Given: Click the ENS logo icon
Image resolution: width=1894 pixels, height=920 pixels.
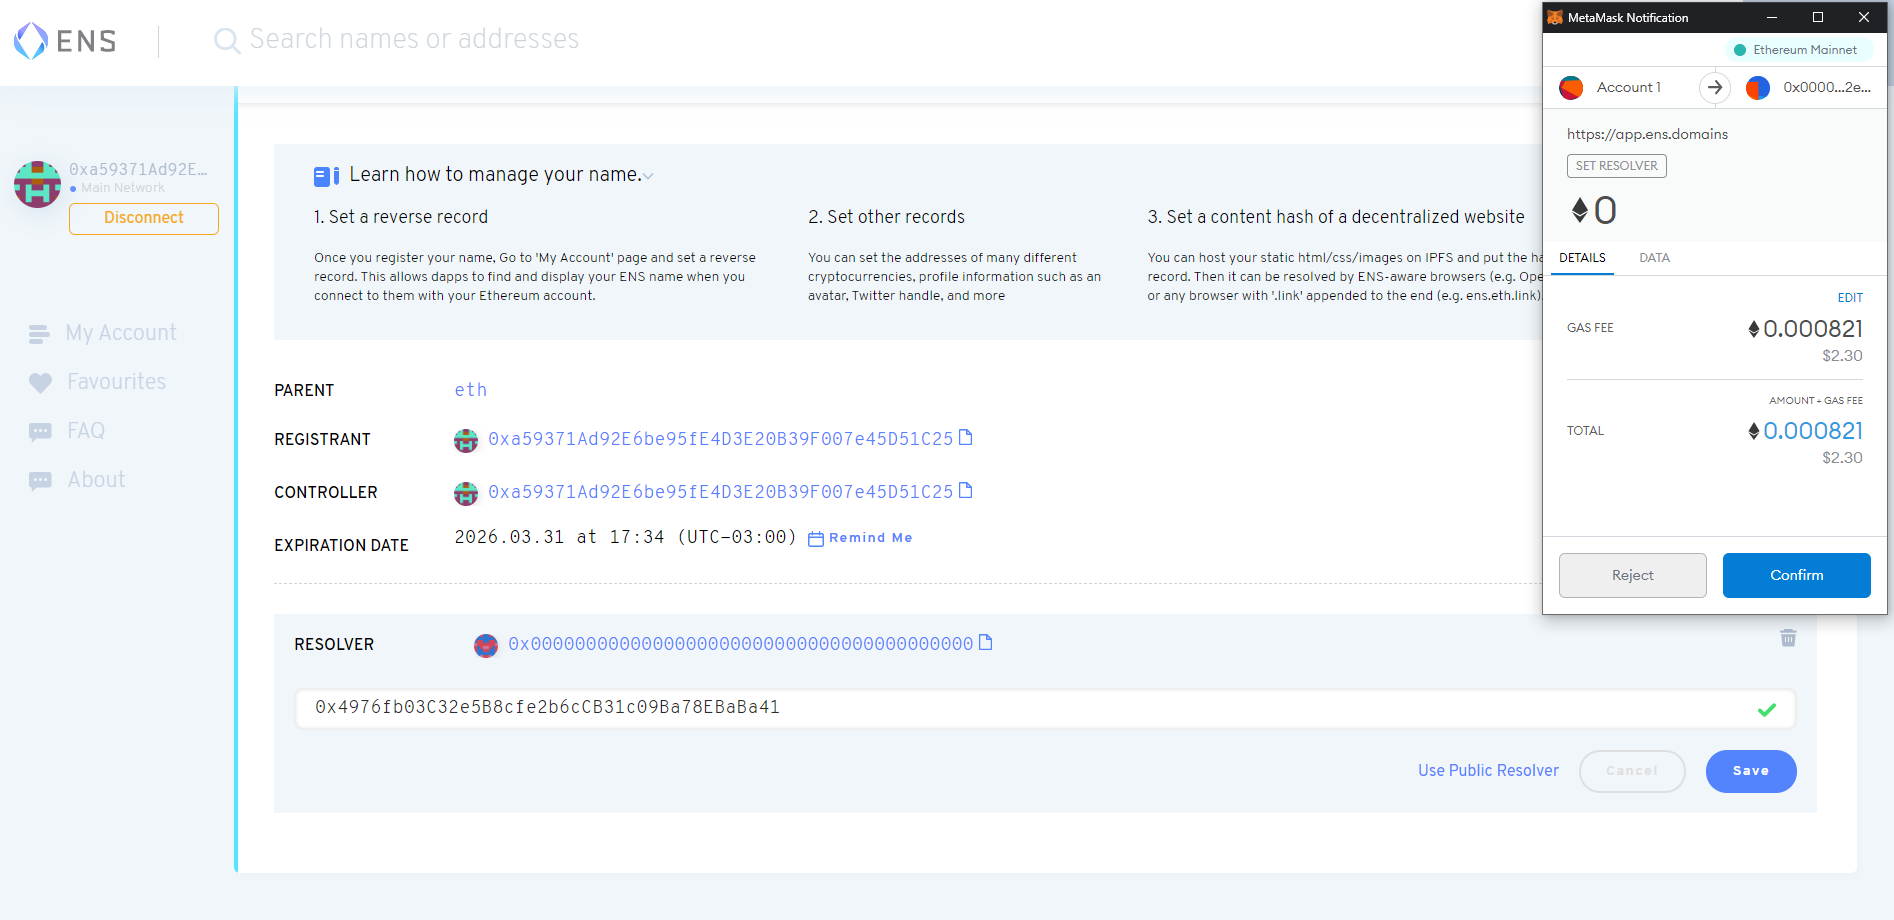Looking at the screenshot, I should point(31,41).
